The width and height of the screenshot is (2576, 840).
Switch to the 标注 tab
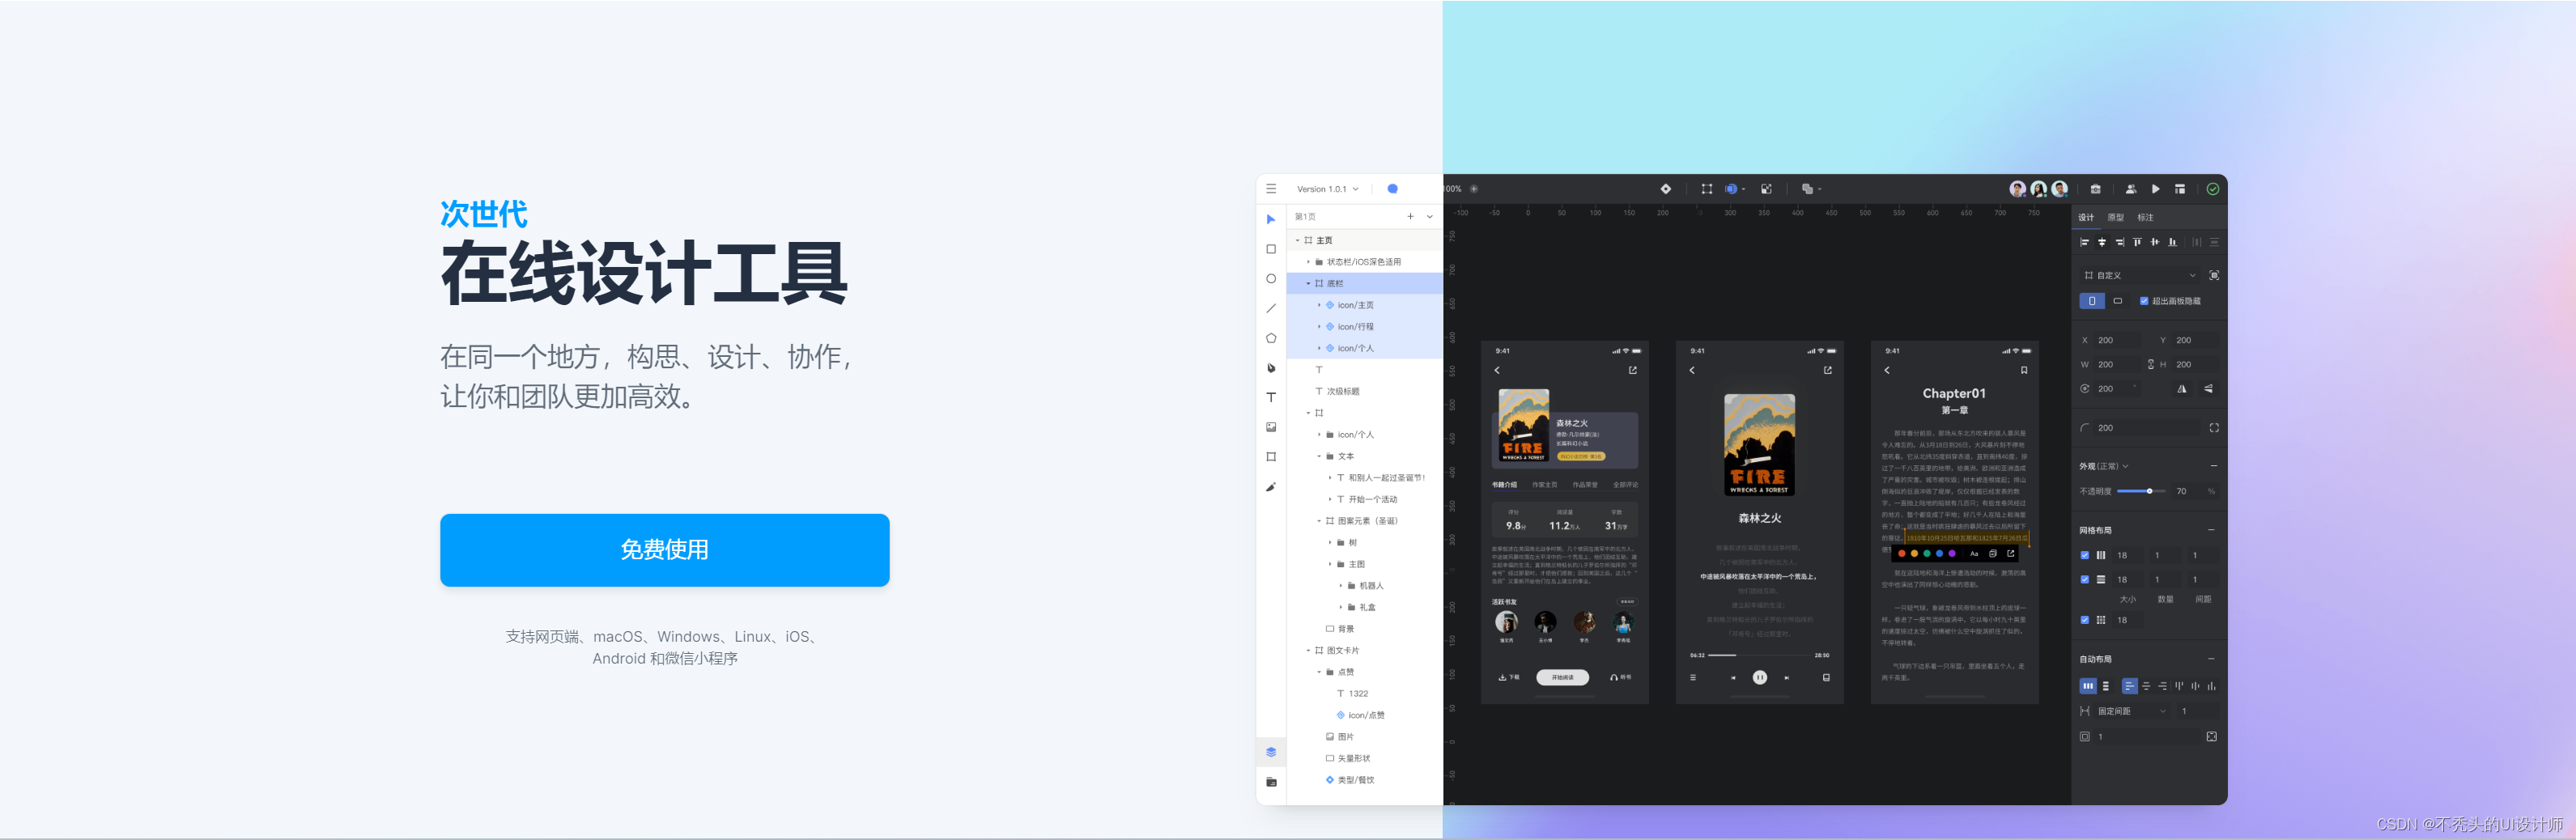2146,217
